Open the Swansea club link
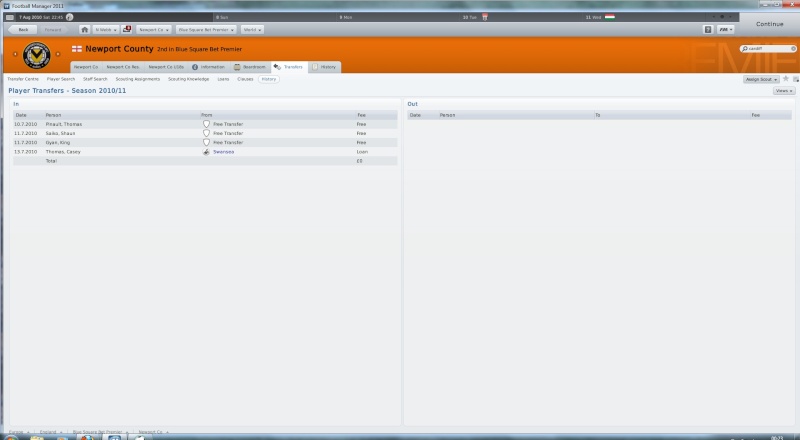The width and height of the screenshot is (800, 440). [223, 152]
